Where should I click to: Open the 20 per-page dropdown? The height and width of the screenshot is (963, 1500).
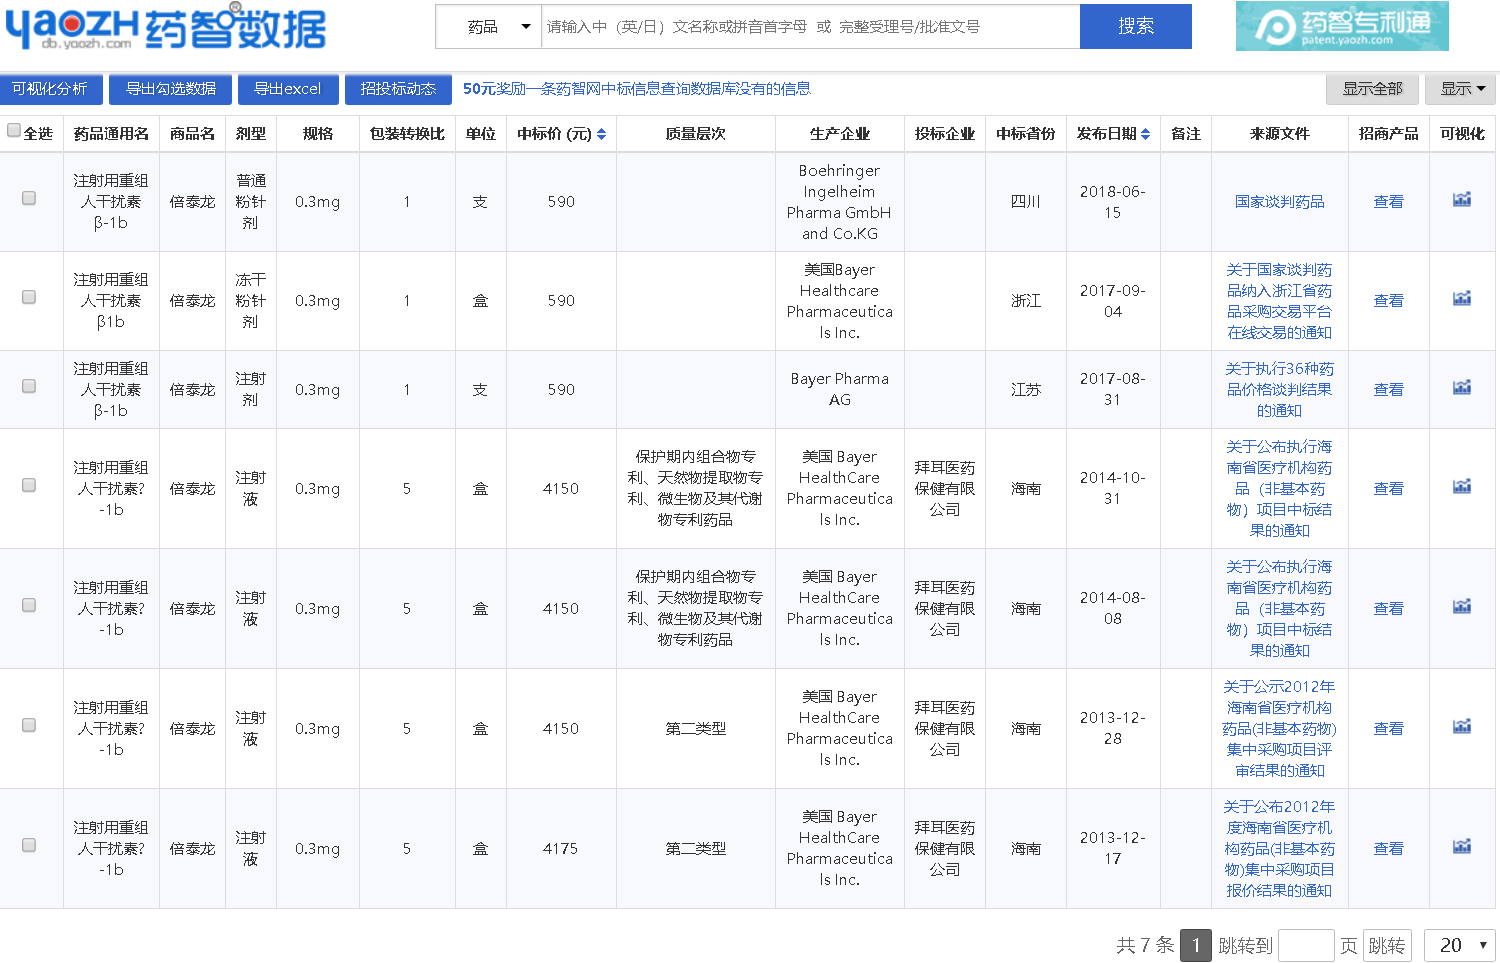coord(1460,945)
